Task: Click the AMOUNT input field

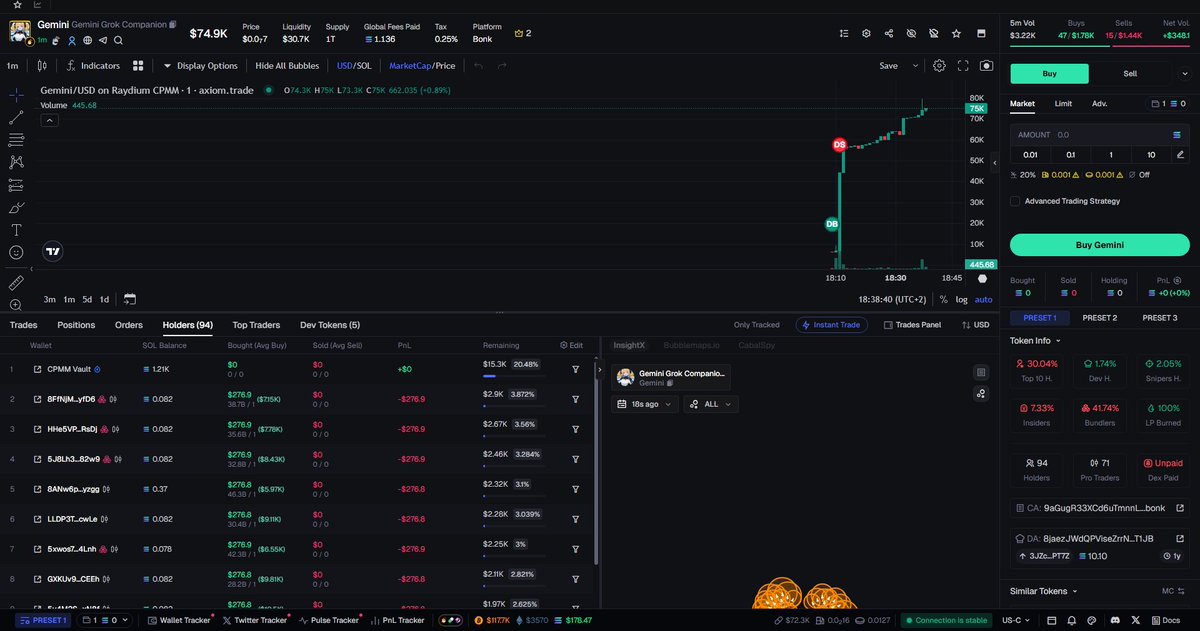Action: click(1099, 134)
